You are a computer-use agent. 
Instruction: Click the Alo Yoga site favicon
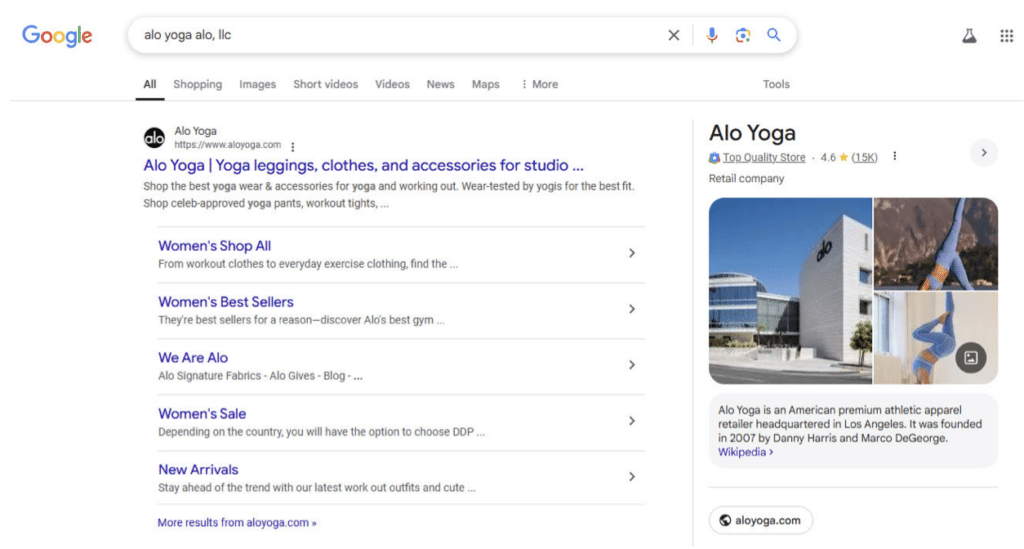154,138
